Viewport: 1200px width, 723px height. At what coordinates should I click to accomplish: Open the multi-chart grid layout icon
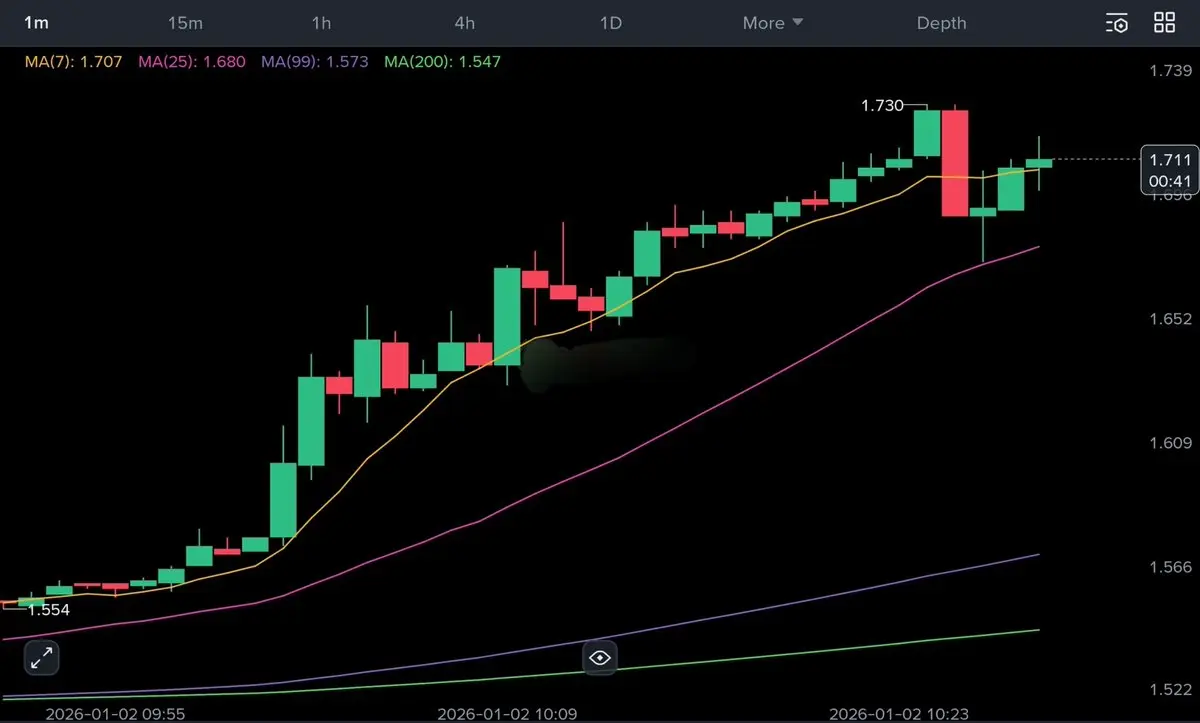(x=1165, y=23)
